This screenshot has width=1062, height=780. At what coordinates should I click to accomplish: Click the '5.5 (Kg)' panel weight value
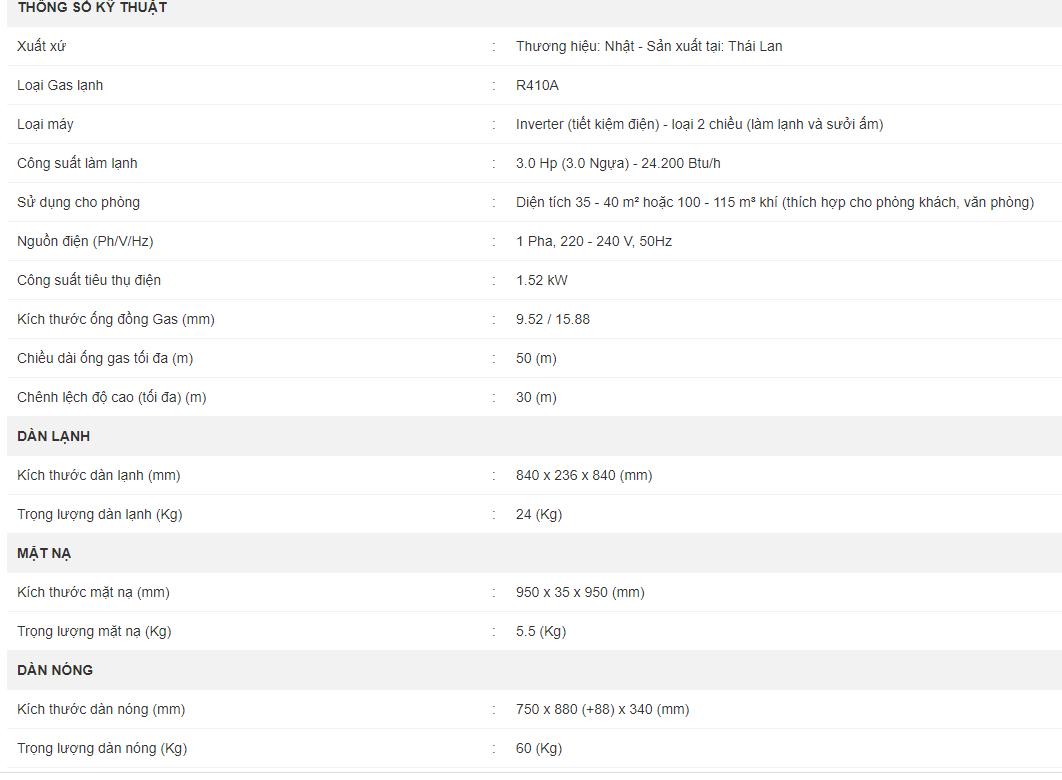pos(541,631)
